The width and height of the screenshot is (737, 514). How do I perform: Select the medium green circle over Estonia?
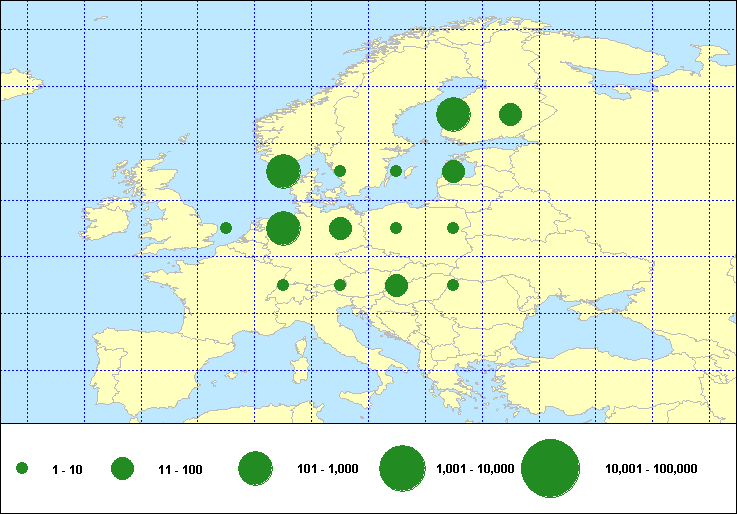tap(453, 171)
